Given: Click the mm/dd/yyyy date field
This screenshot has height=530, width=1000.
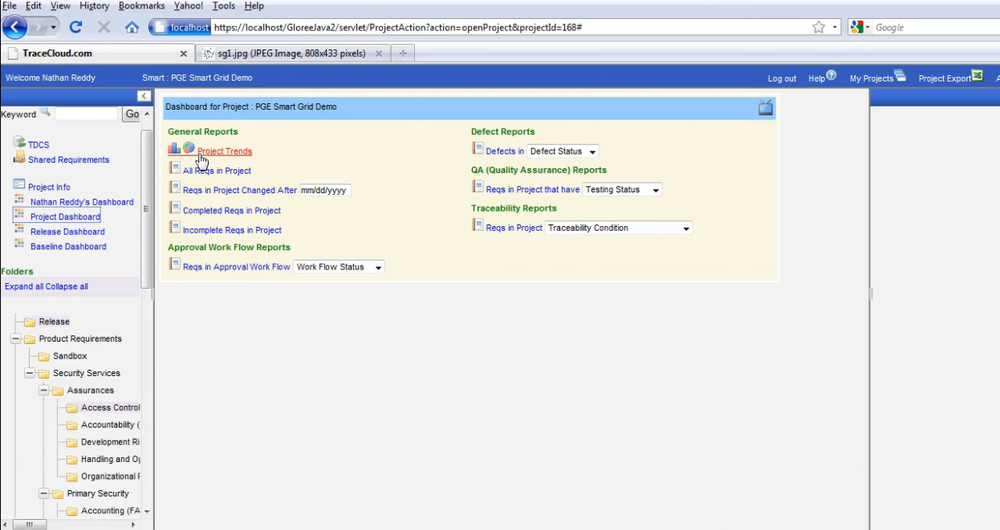Looking at the screenshot, I should coord(325,190).
